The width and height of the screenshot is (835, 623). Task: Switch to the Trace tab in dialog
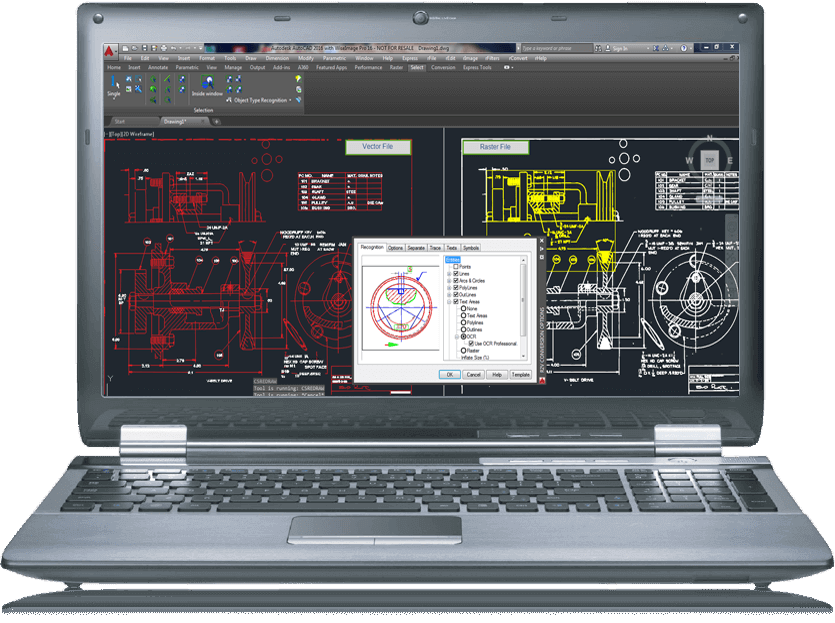click(435, 247)
